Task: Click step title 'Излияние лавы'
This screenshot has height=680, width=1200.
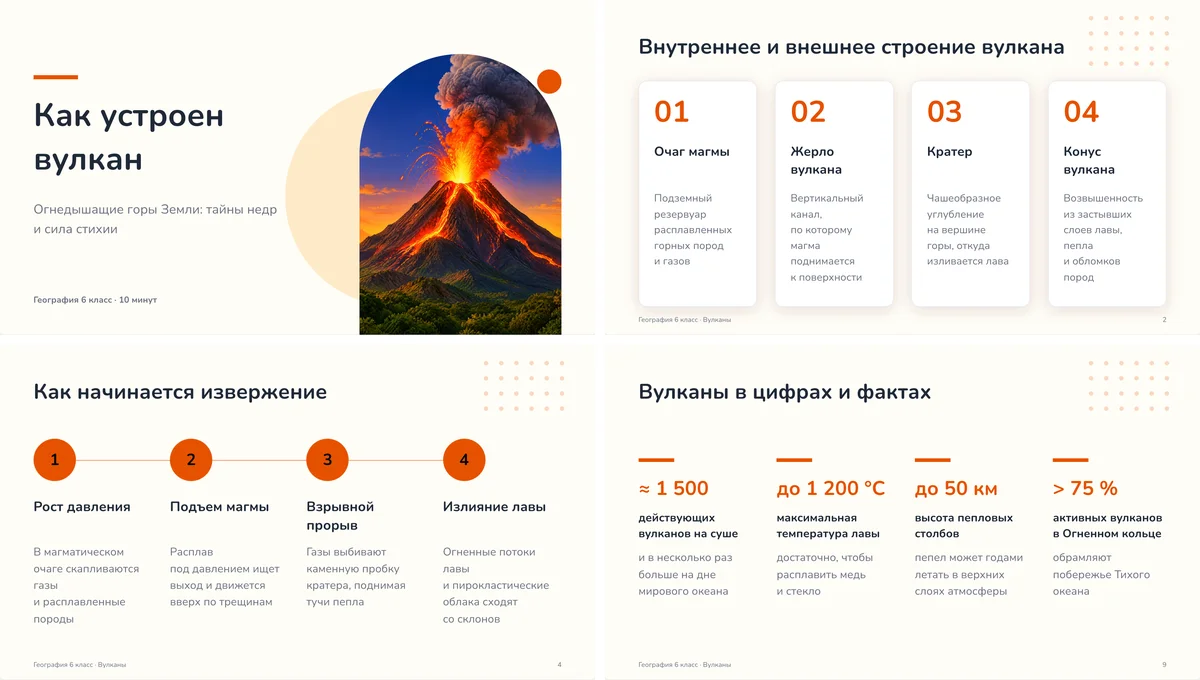Action: (494, 507)
